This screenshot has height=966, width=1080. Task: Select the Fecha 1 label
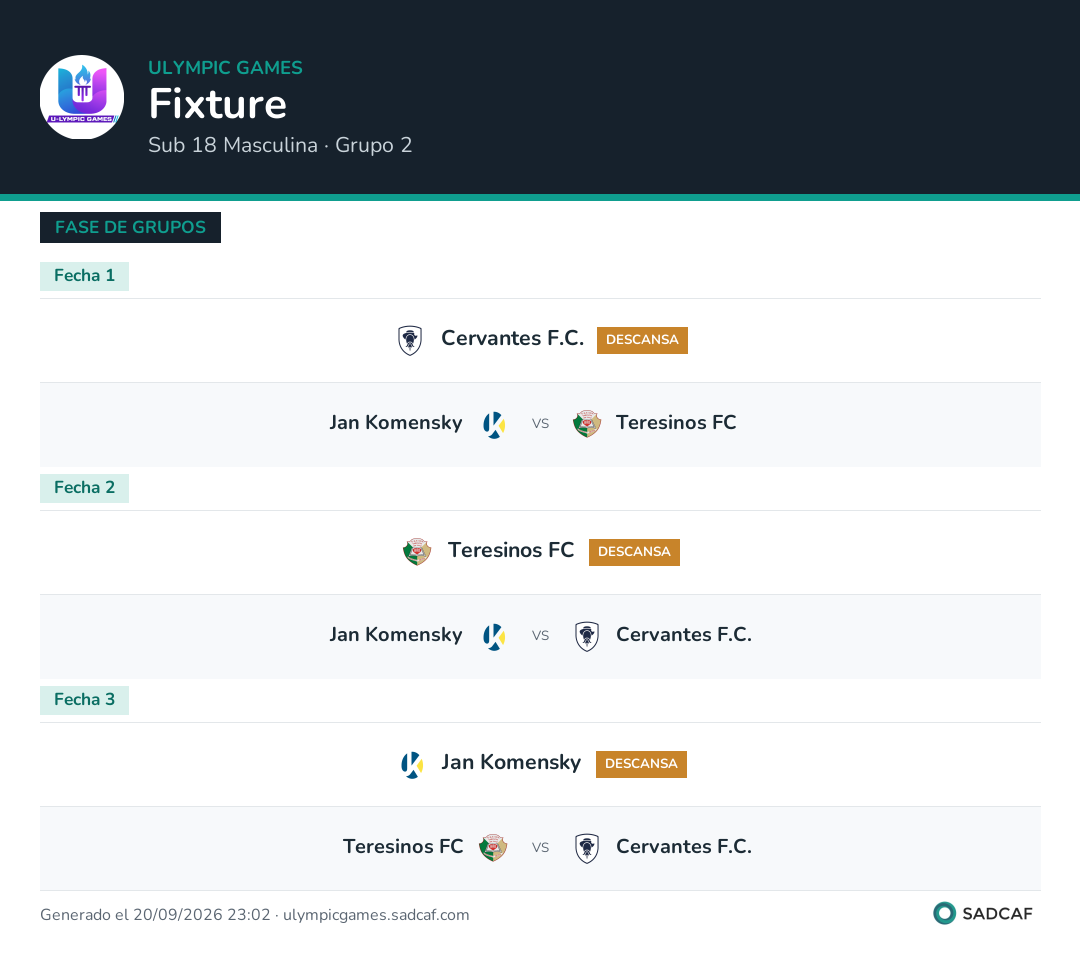(84, 276)
